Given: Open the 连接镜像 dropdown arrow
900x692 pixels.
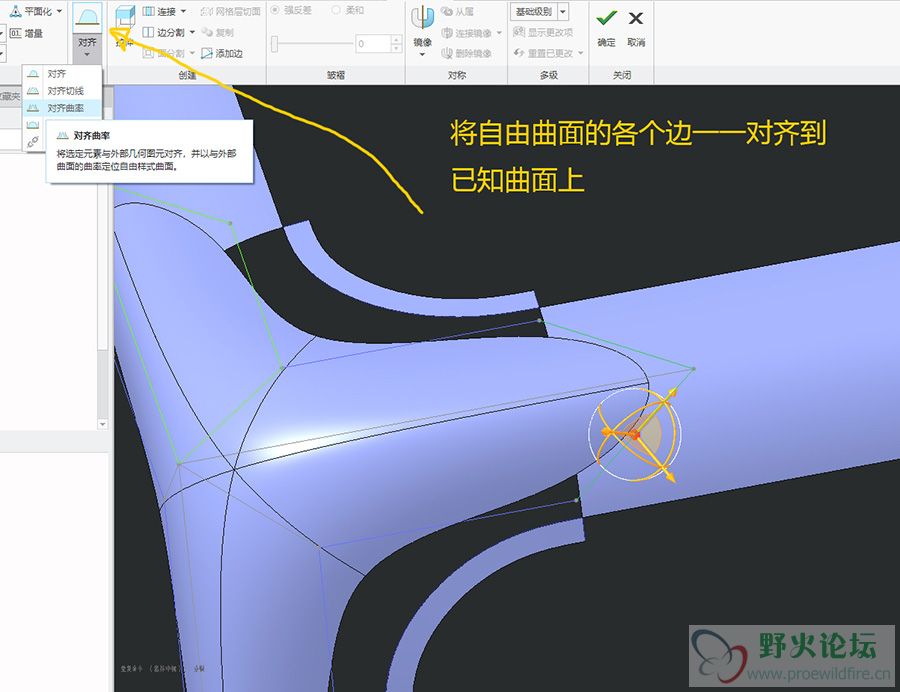Looking at the screenshot, I should coord(499,33).
